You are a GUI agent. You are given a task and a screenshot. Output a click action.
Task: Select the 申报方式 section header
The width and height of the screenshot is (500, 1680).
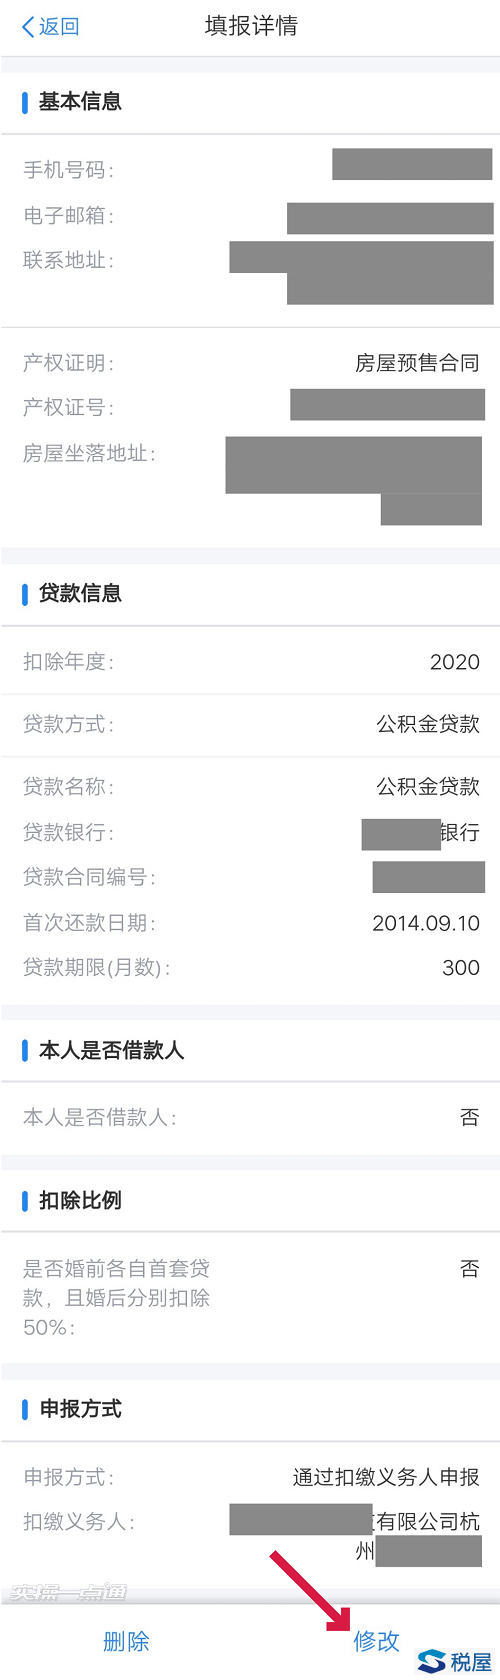[x=80, y=1408]
